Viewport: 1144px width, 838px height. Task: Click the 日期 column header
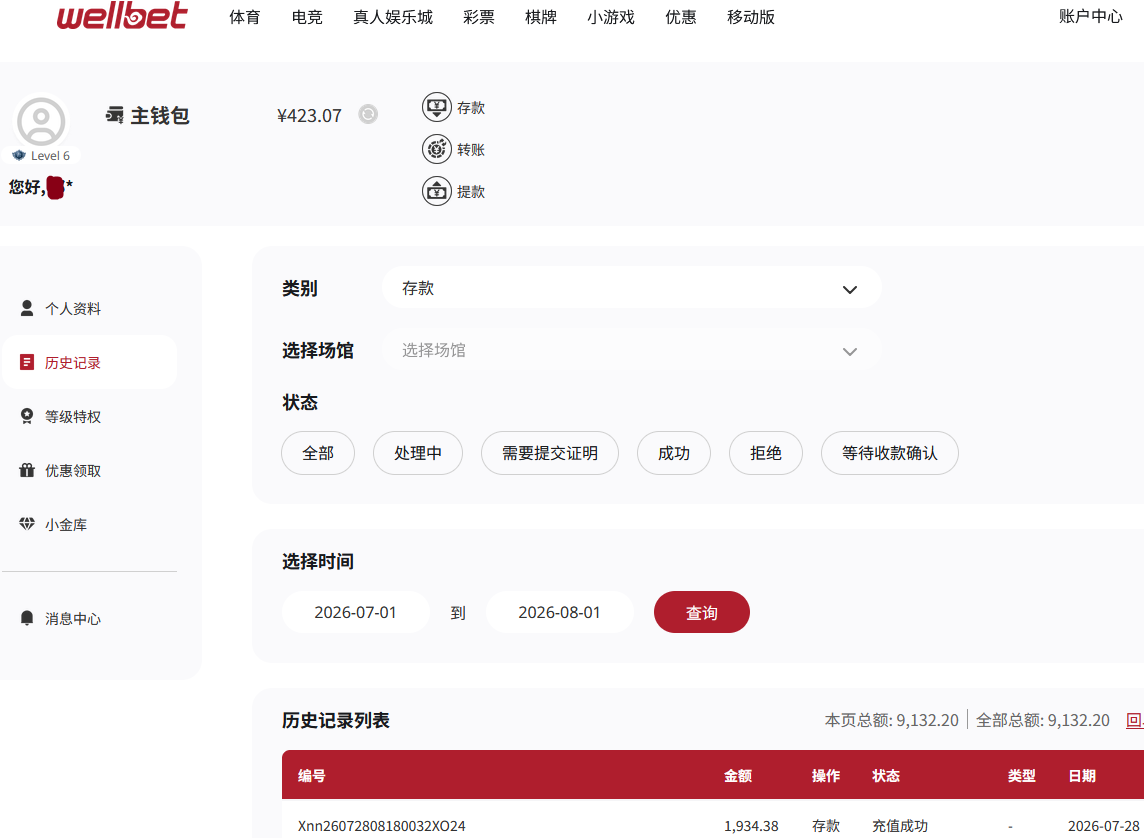click(x=1082, y=775)
